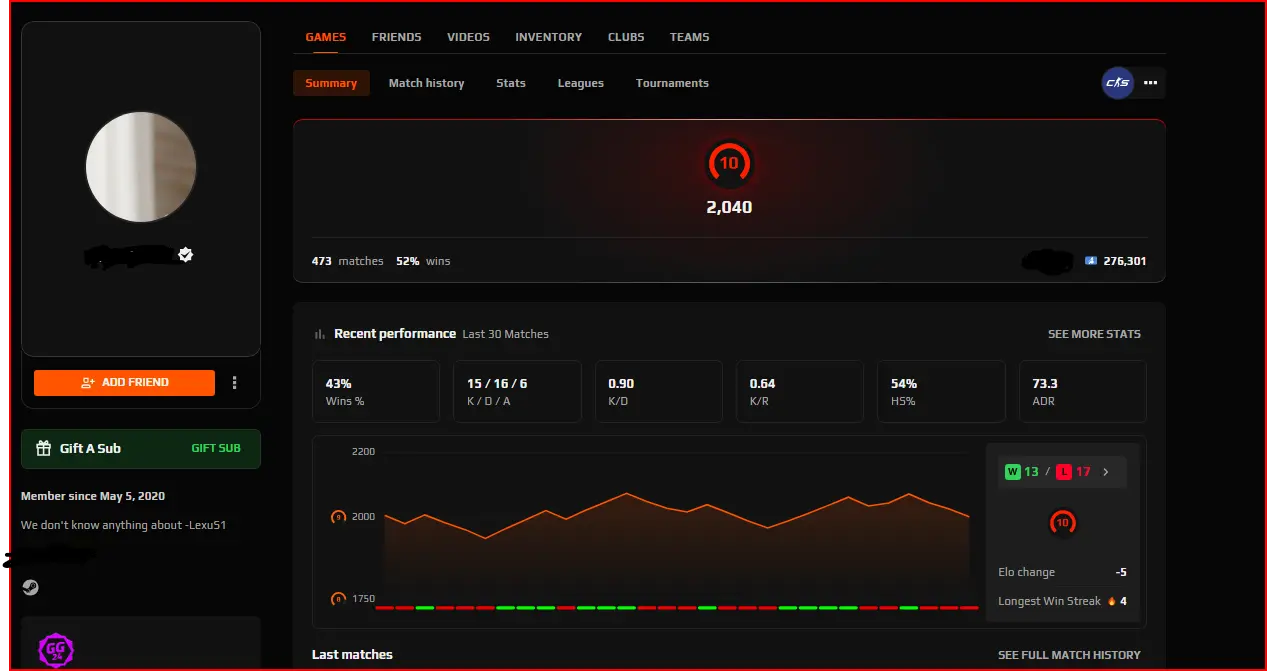The width and height of the screenshot is (1267, 671).
Task: Click the level 9 marker on chart axis
Action: [x=338, y=517]
